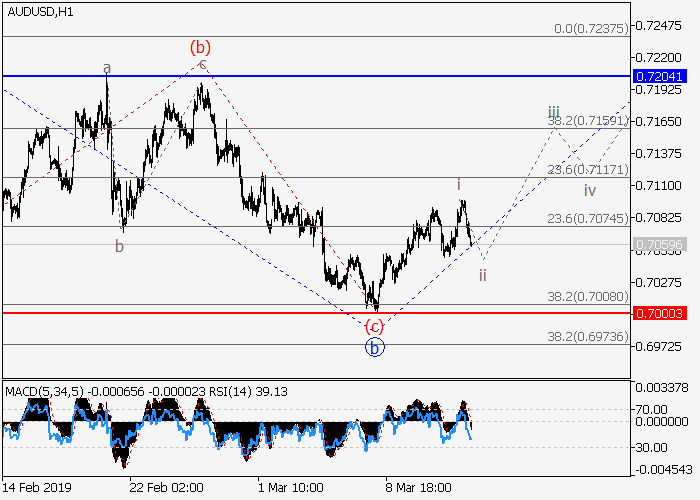Select the 0.0(0.72375) Fibonacci level label
This screenshot has width=700, height=500.
point(591,29)
